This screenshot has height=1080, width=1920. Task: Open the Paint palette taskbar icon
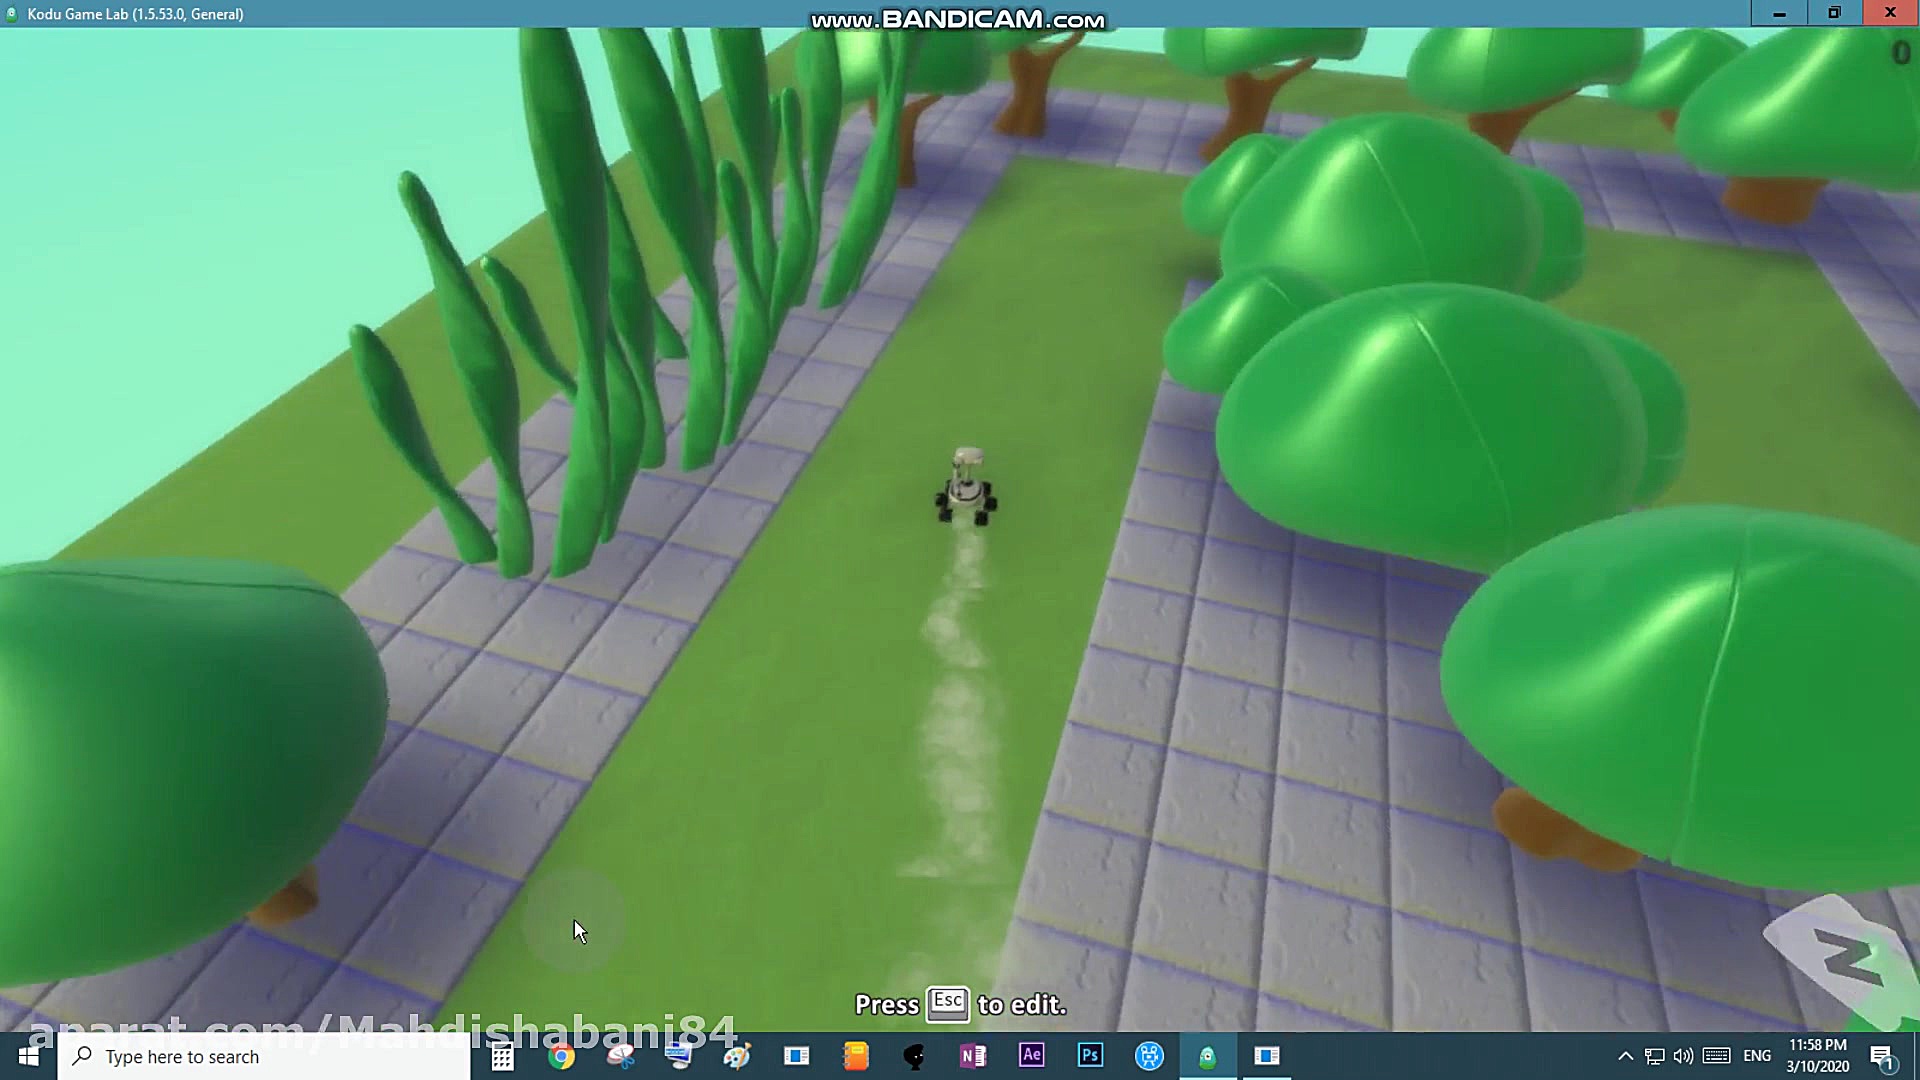click(x=737, y=1056)
